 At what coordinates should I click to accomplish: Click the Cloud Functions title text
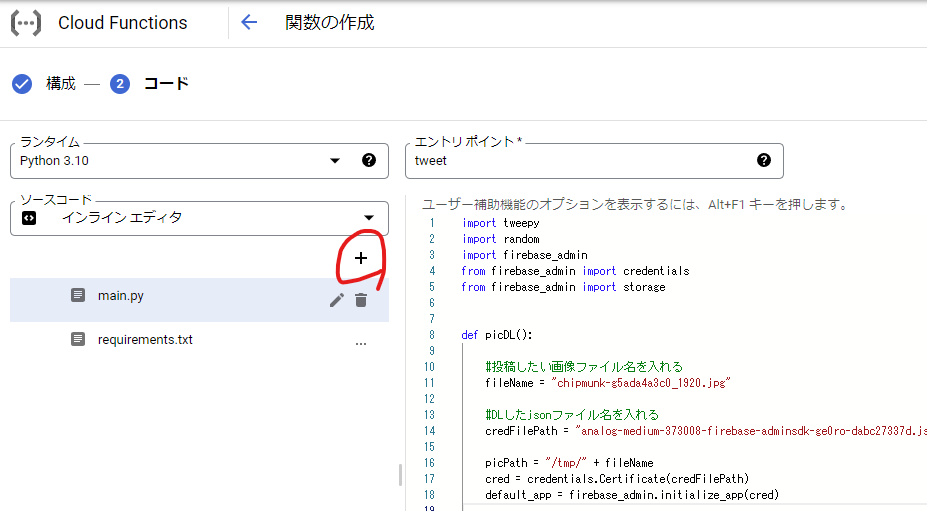[122, 22]
